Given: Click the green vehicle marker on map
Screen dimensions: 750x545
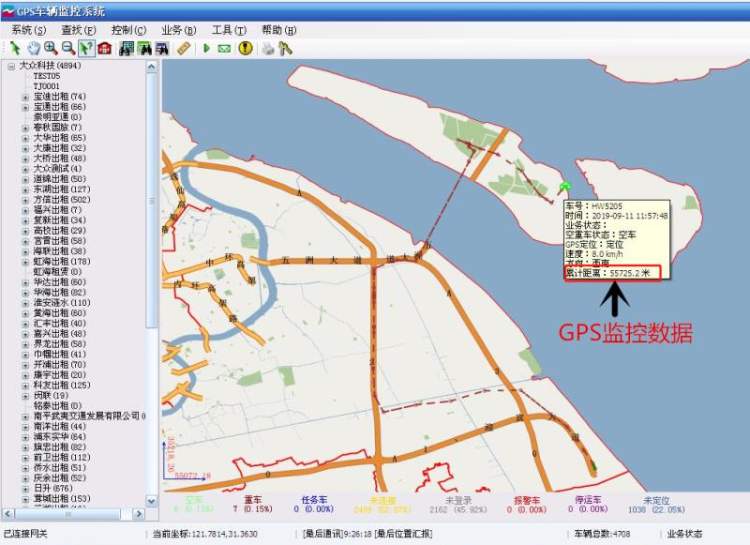Looking at the screenshot, I should 565,187.
